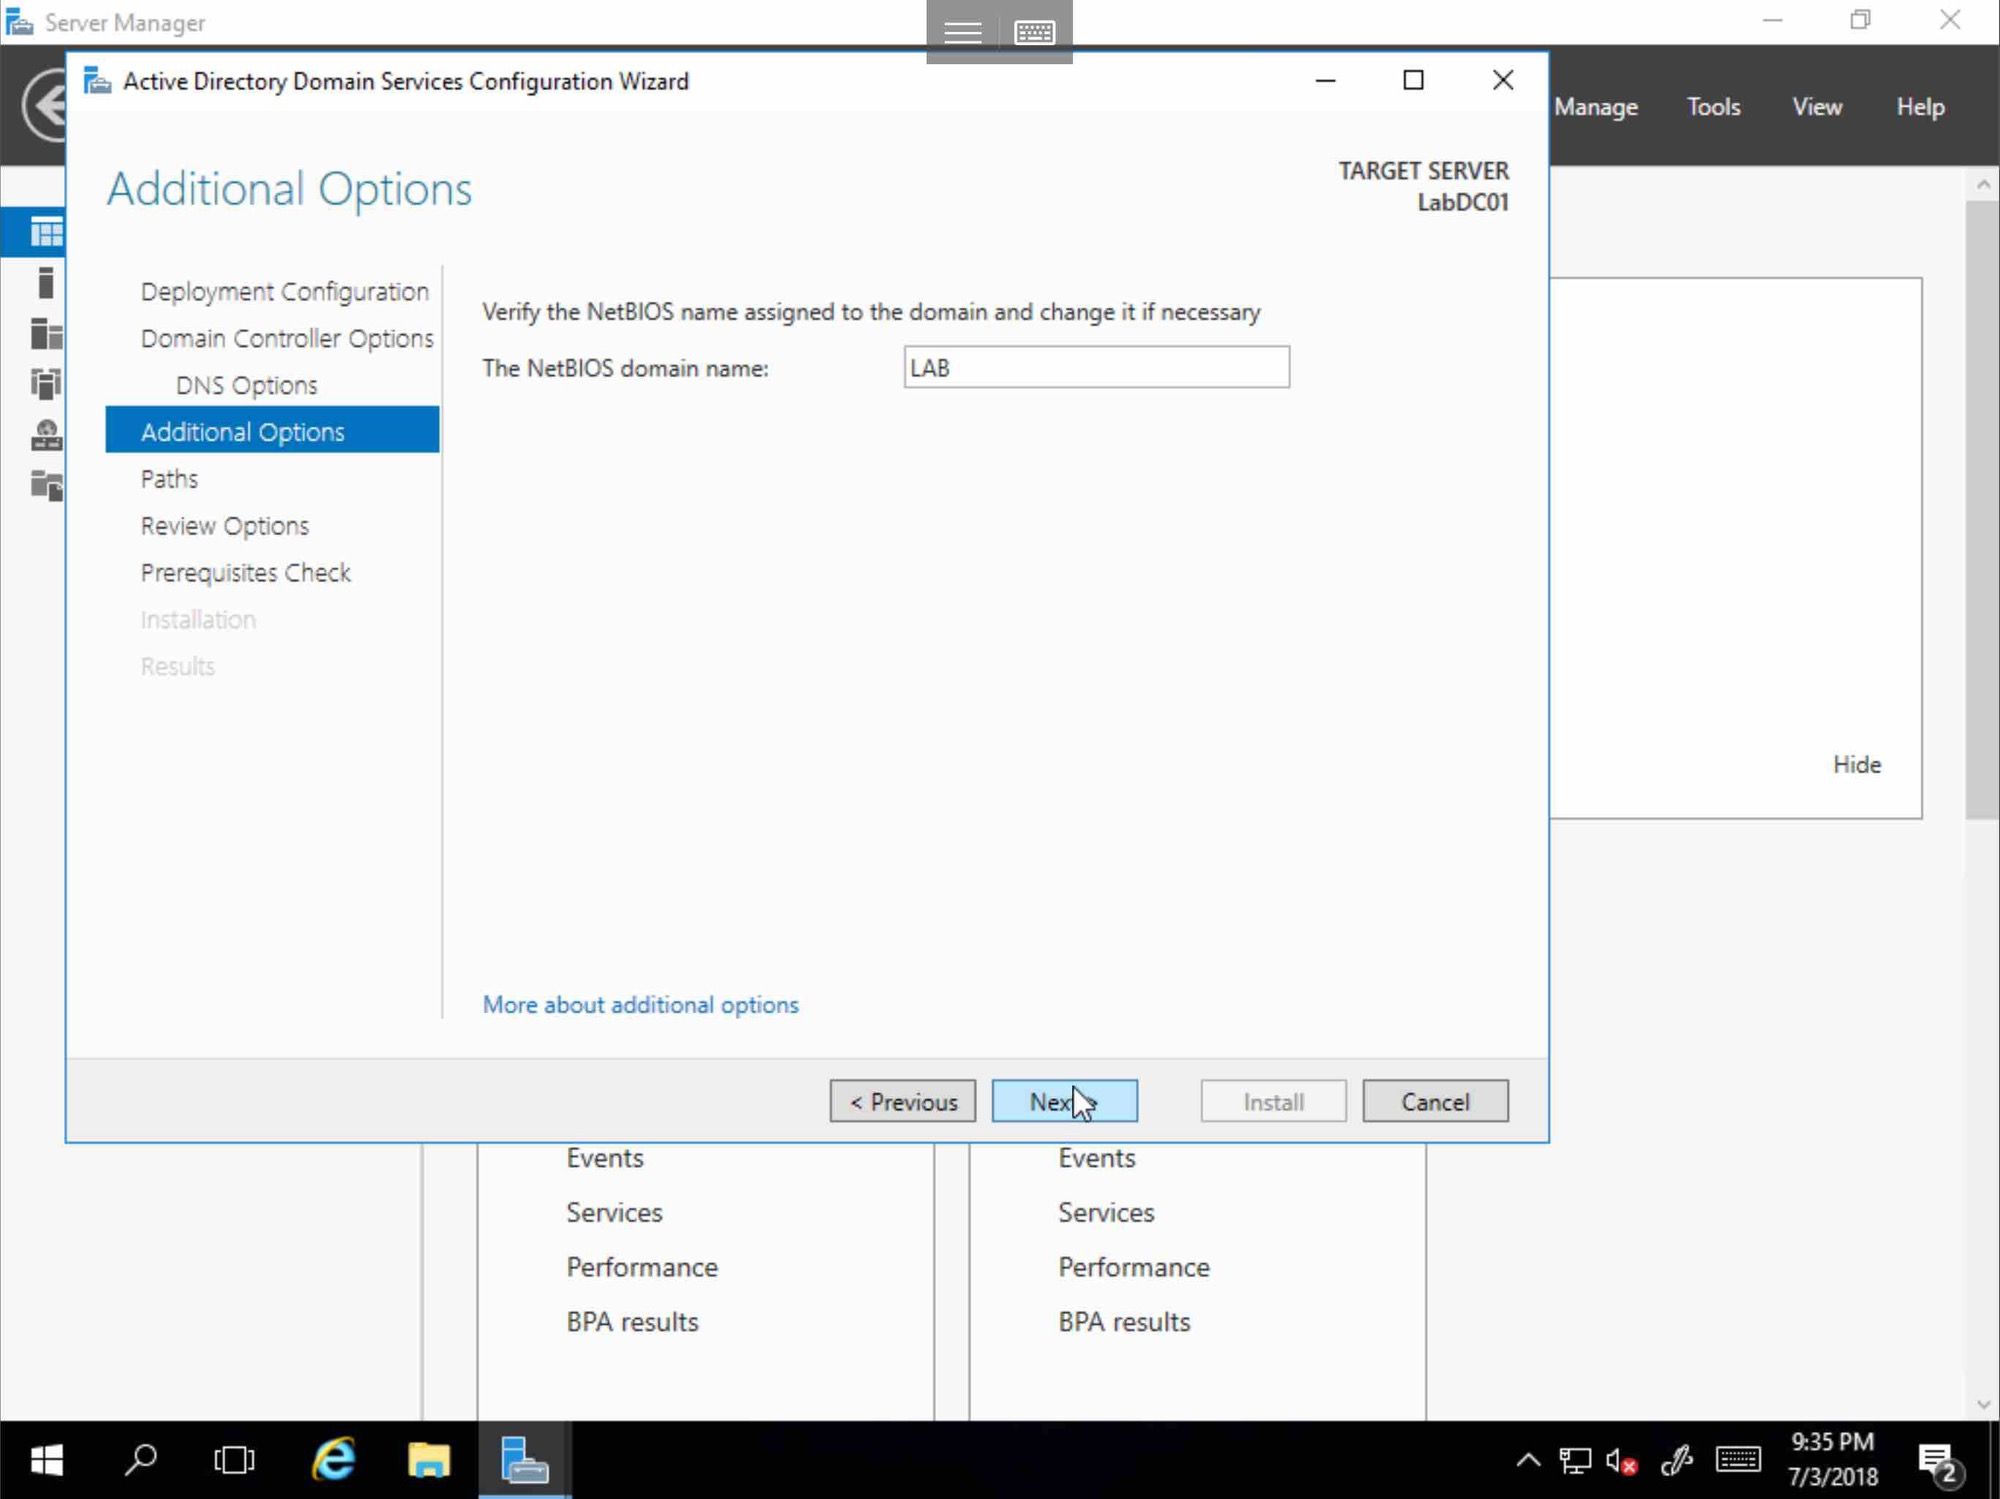
Task: Maximize the configuration wizard window
Action: click(1413, 80)
